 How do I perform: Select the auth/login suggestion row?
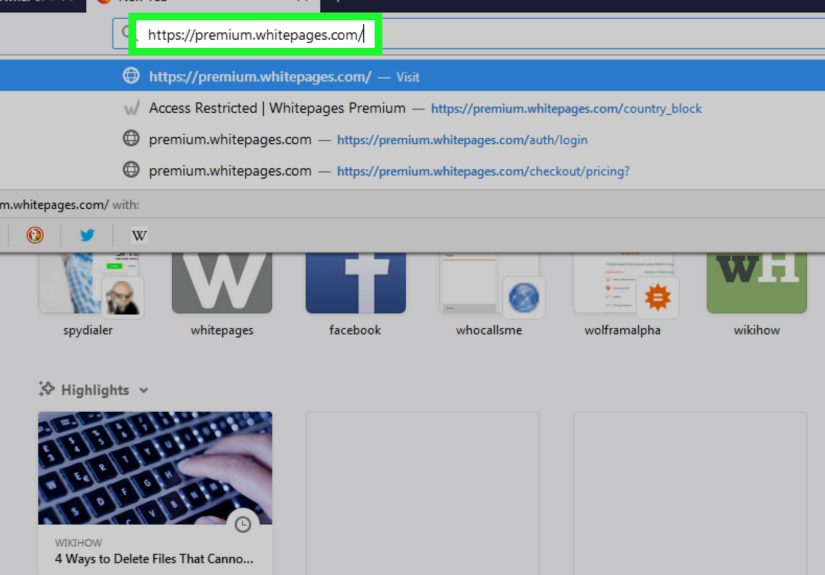coord(412,139)
